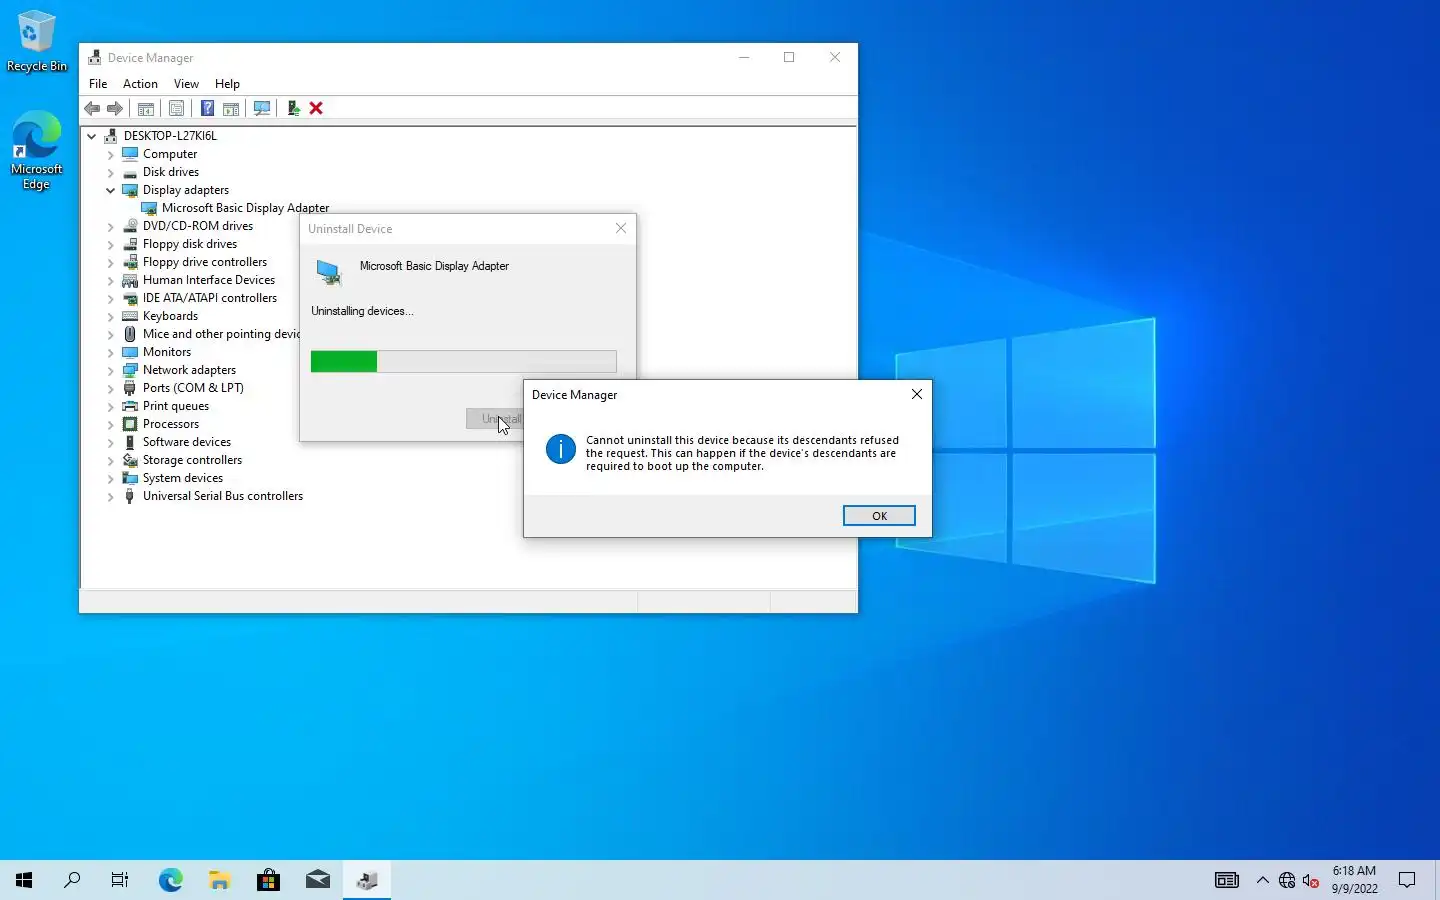Expand the Floppy drive controllers node
This screenshot has height=900, width=1440.
(x=110, y=262)
